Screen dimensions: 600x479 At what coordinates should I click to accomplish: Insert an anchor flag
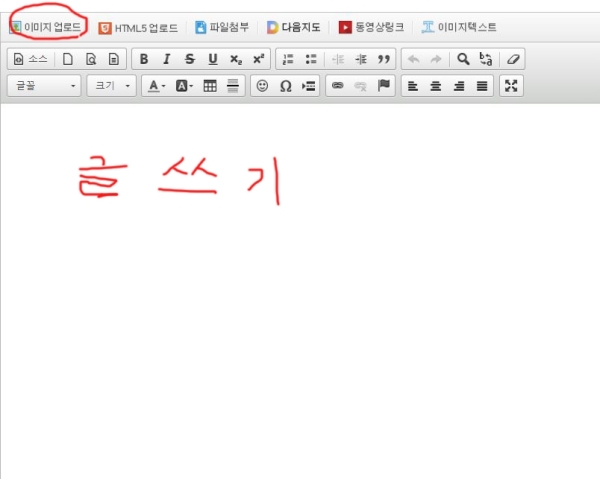point(383,86)
